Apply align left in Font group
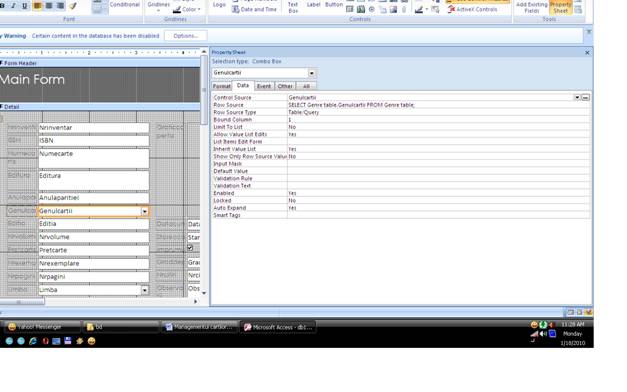Image resolution: width=627 pixels, height=392 pixels. click(38, 6)
